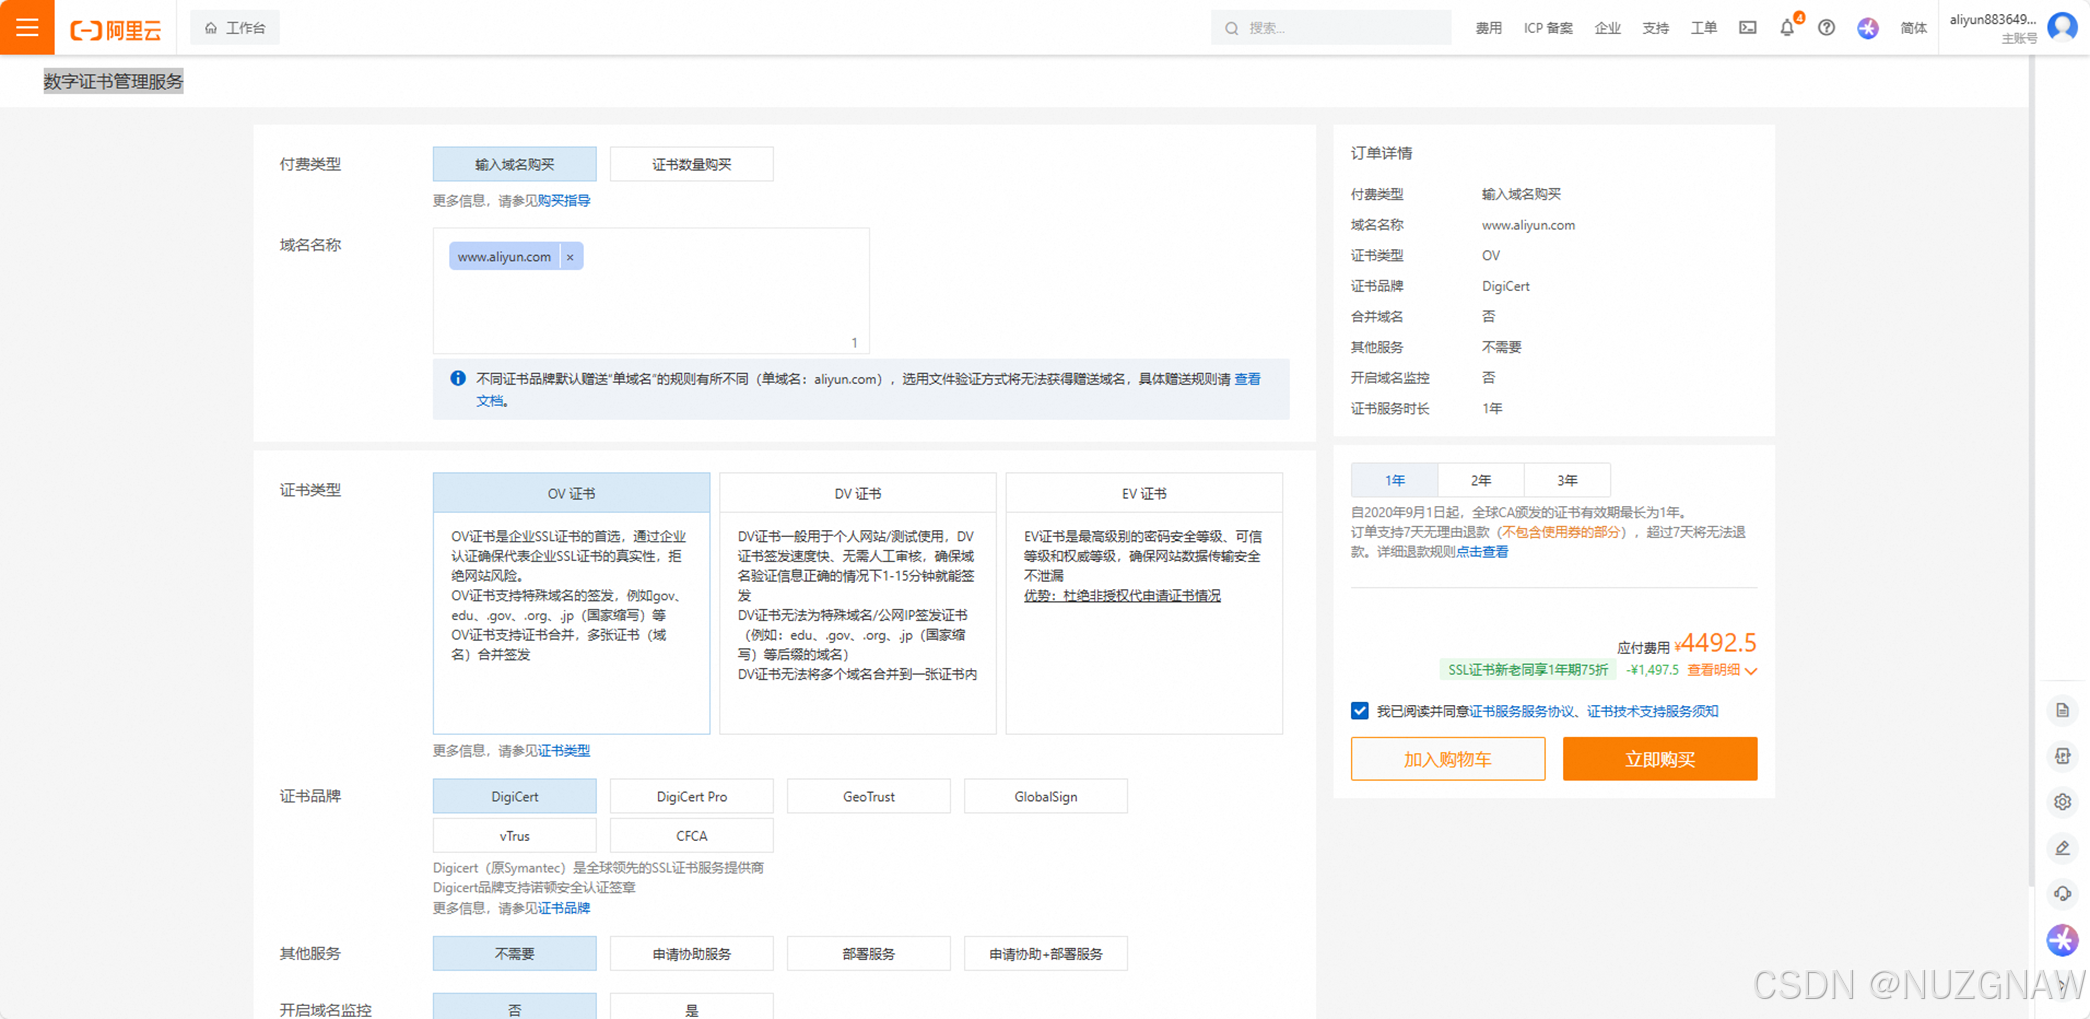Open 证书技术支持服务须知 link

tap(1652, 711)
